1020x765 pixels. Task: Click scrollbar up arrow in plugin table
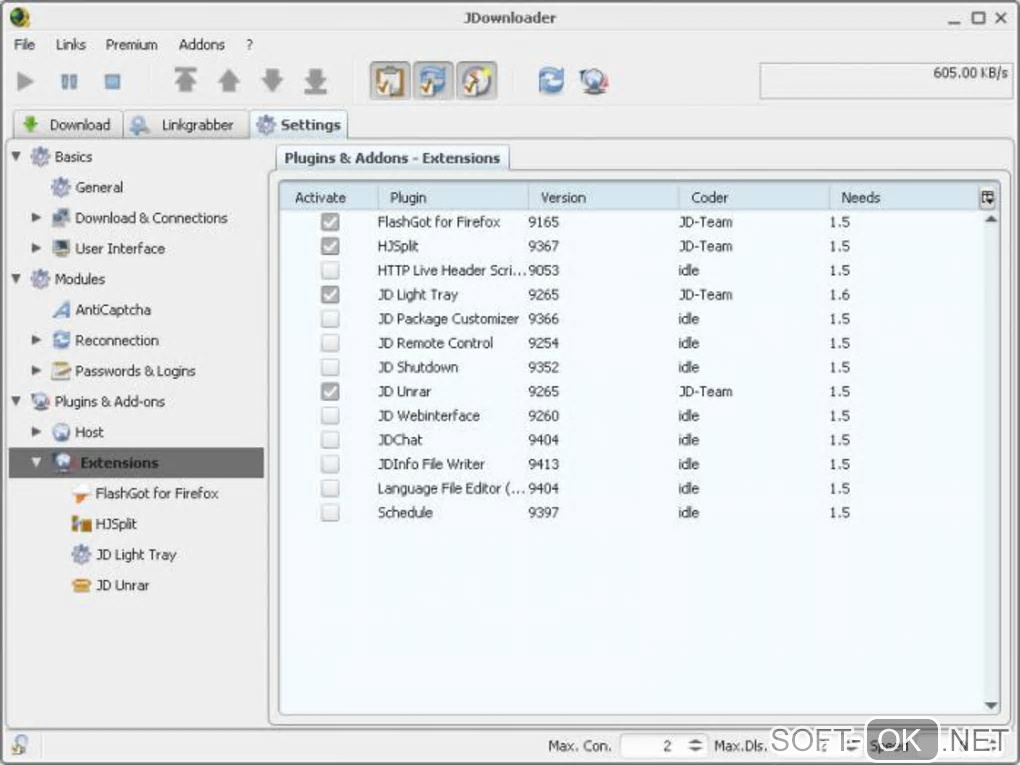[x=991, y=219]
